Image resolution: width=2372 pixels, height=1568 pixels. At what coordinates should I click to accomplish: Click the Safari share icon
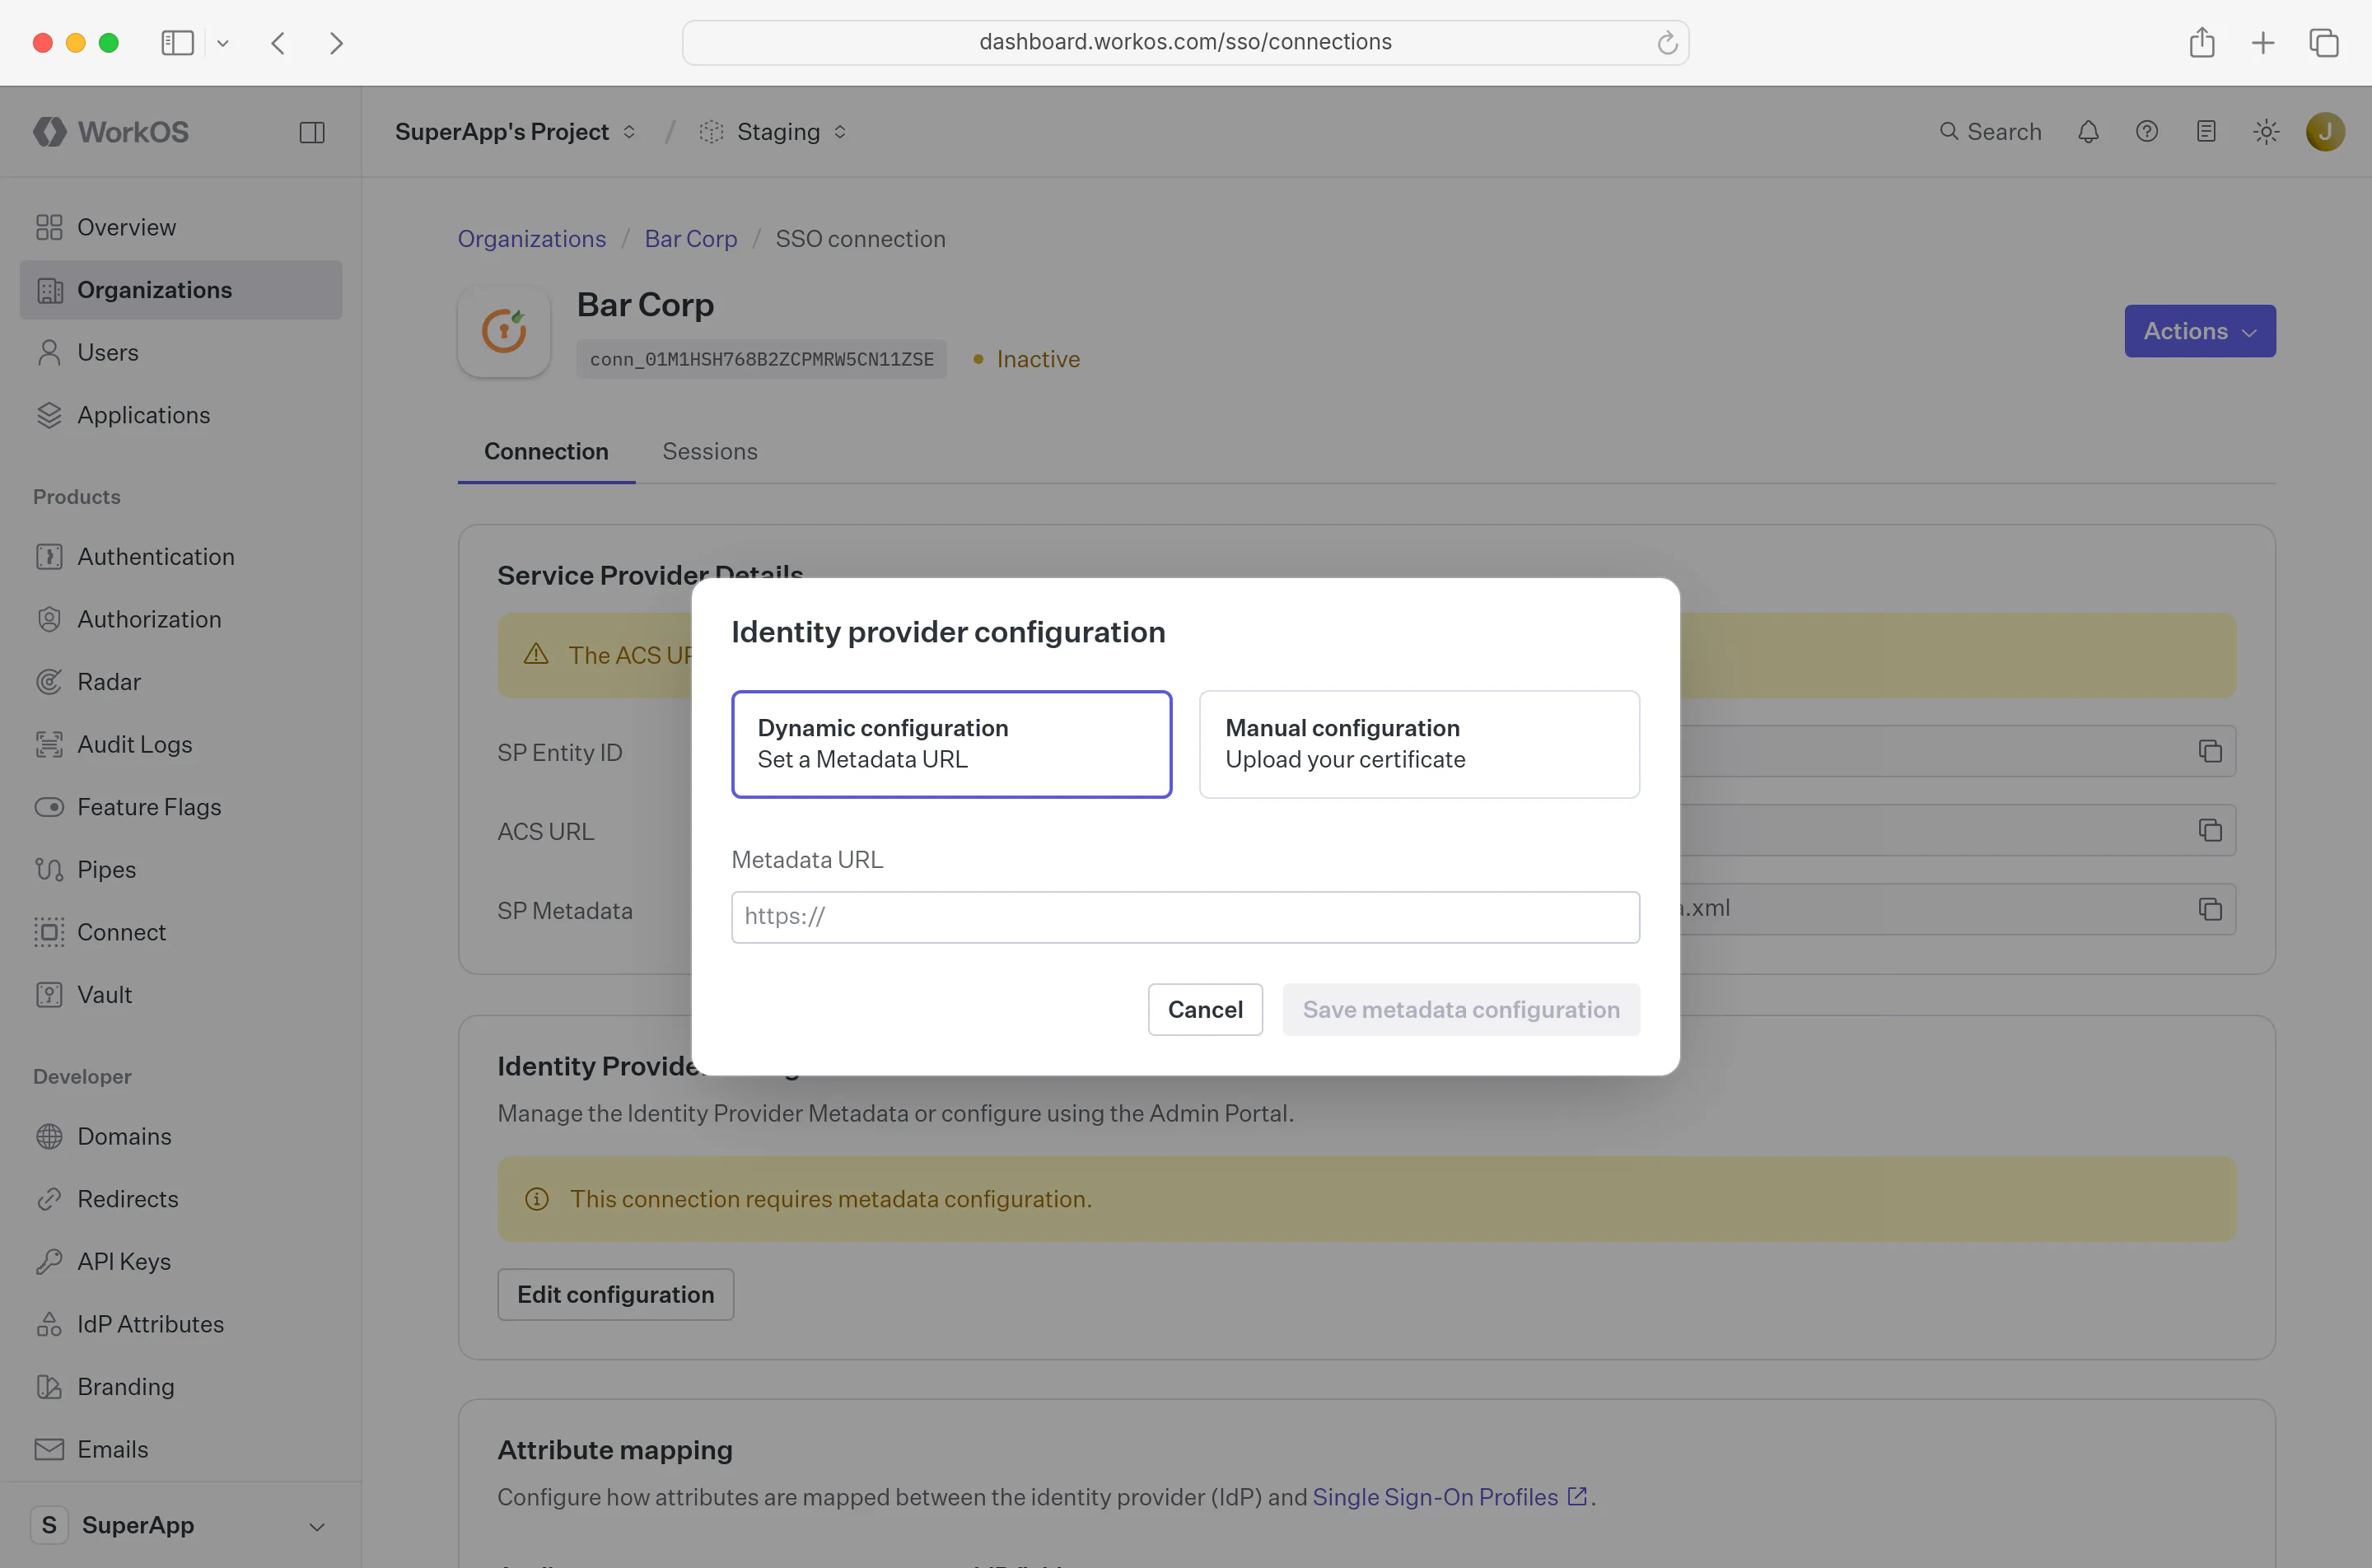[x=2202, y=43]
